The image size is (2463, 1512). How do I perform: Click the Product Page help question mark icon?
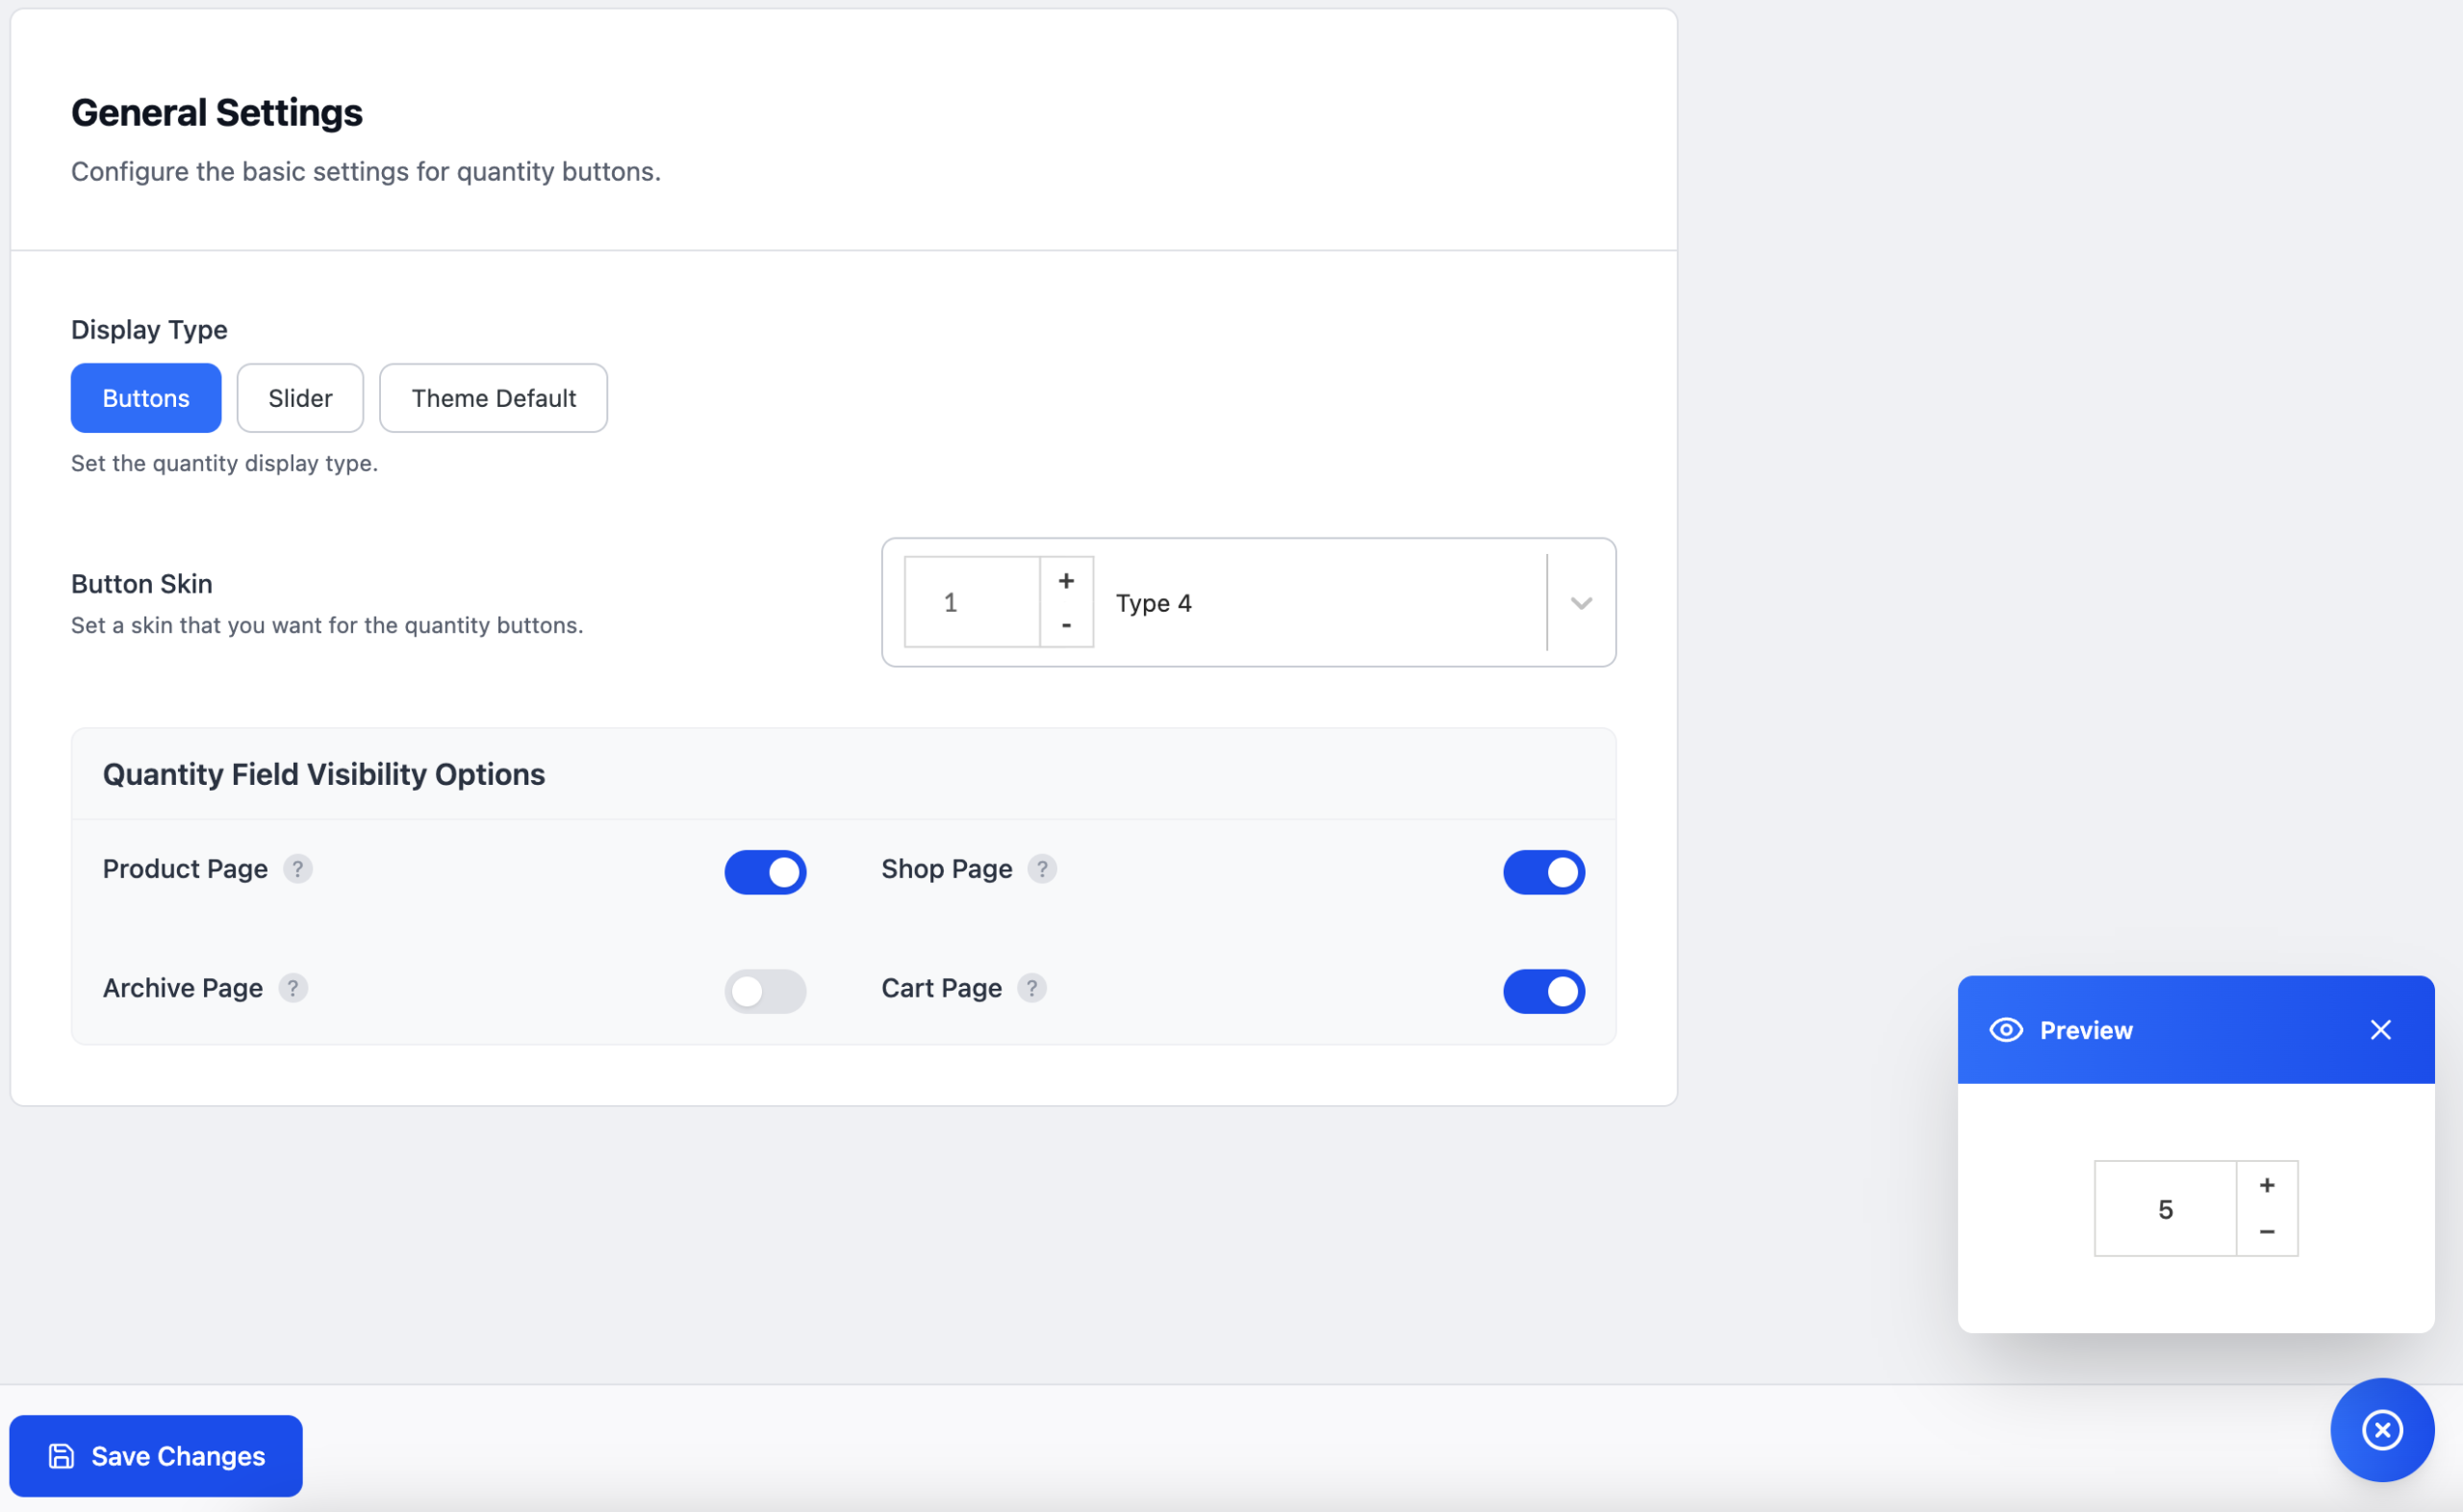(x=297, y=869)
